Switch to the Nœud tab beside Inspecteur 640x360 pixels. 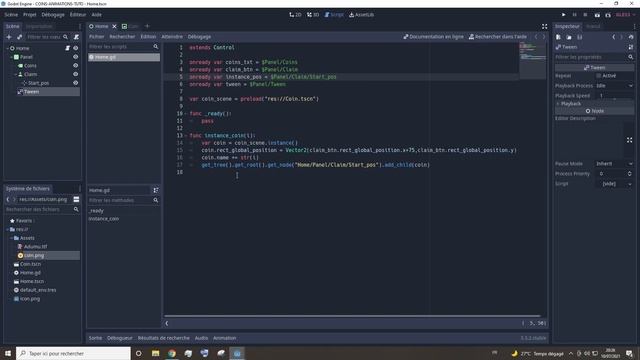tap(593, 26)
